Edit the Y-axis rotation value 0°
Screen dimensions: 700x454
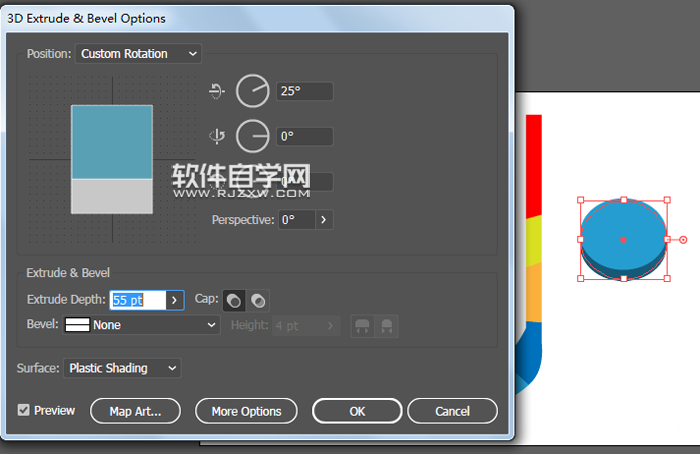tap(304, 136)
